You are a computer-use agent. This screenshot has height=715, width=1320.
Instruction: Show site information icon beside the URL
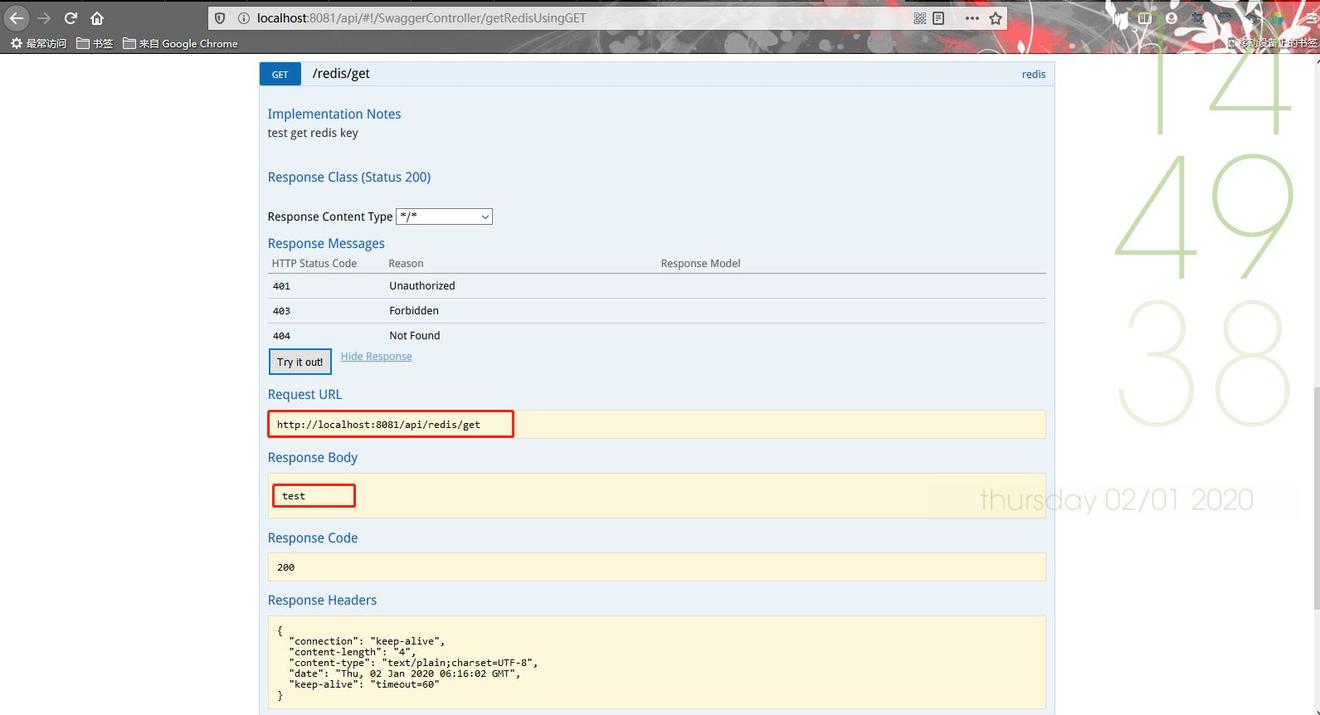coord(243,18)
